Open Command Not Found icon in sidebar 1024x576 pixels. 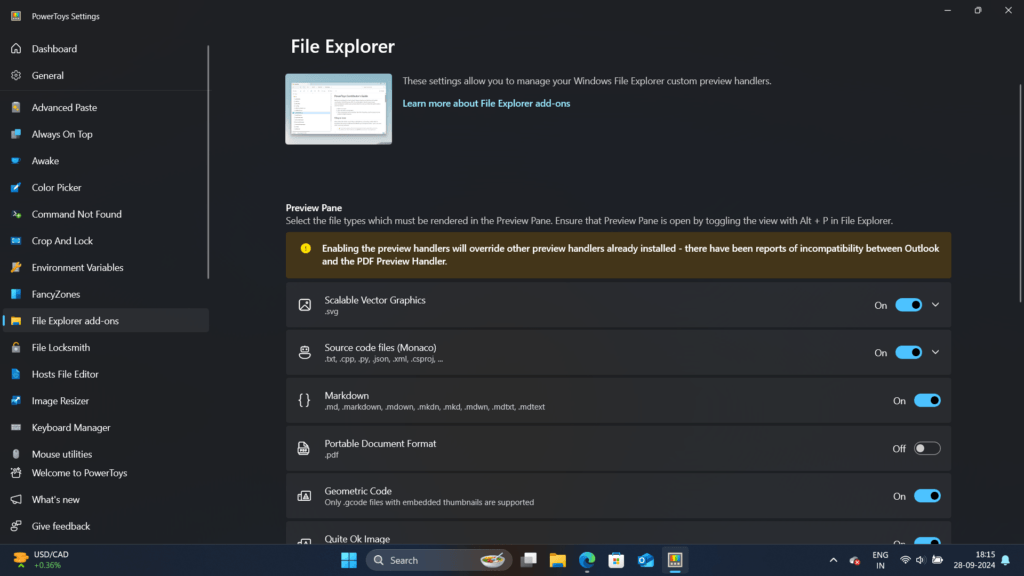[16, 214]
